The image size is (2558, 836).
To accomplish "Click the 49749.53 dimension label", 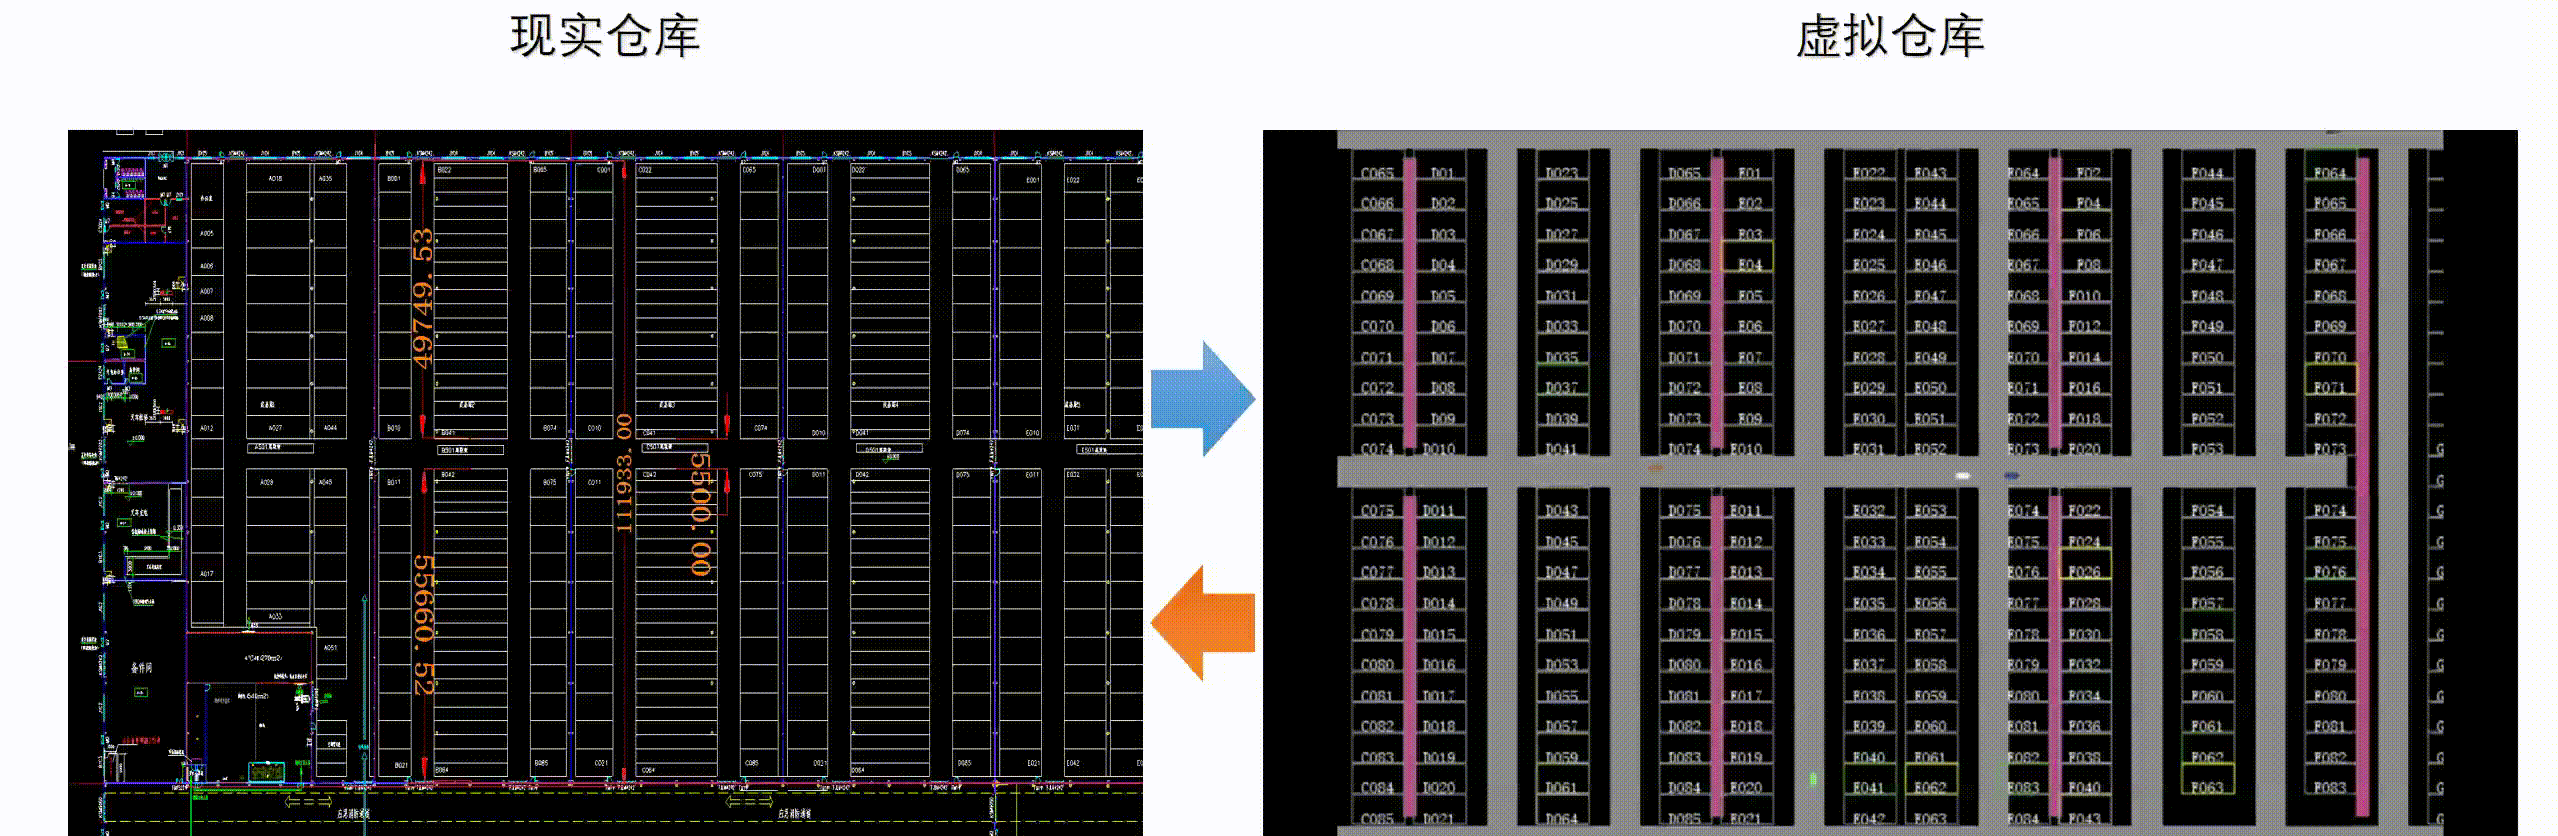I will point(423,298).
